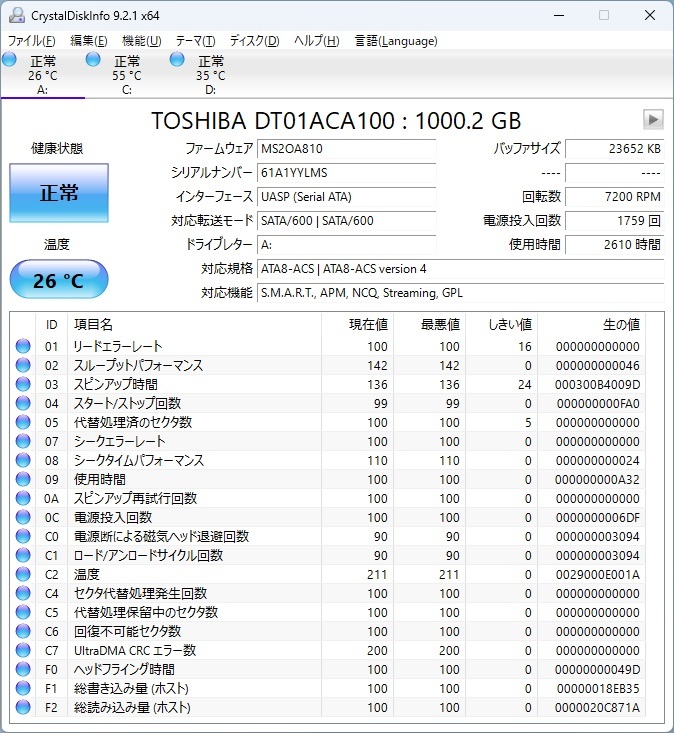The image size is (674, 733).
Task: Click the power on count 1759 回
Action: pyautogui.click(x=615, y=221)
